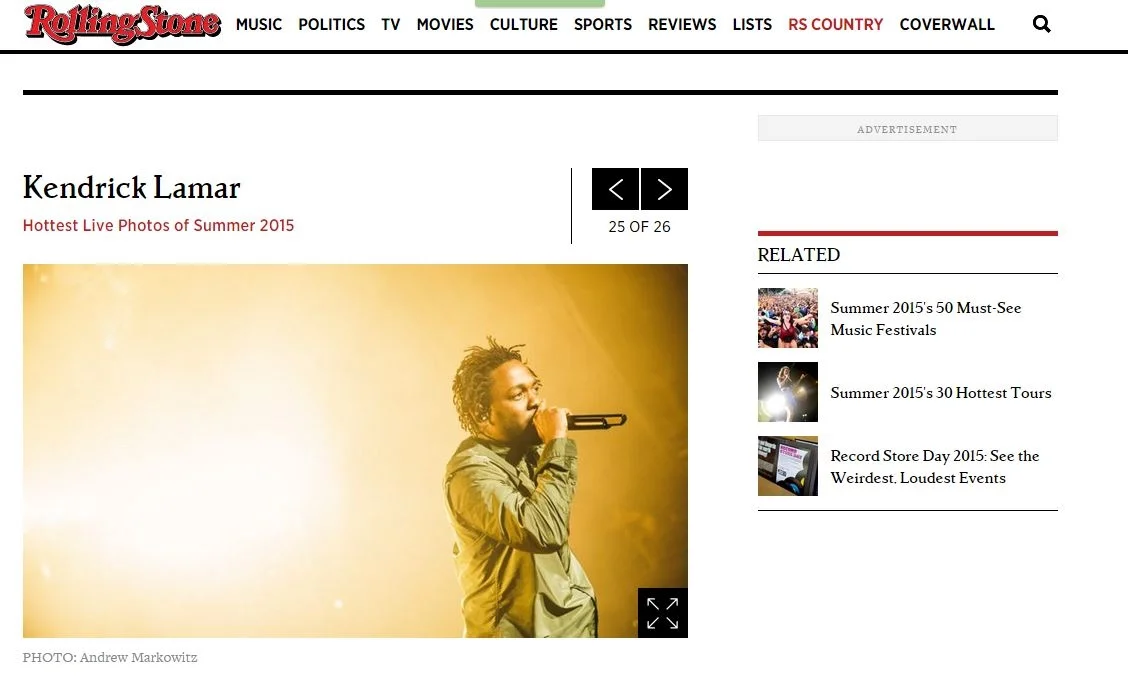The width and height of the screenshot is (1128, 683).
Task: Select the Sports menu item
Action: point(603,24)
